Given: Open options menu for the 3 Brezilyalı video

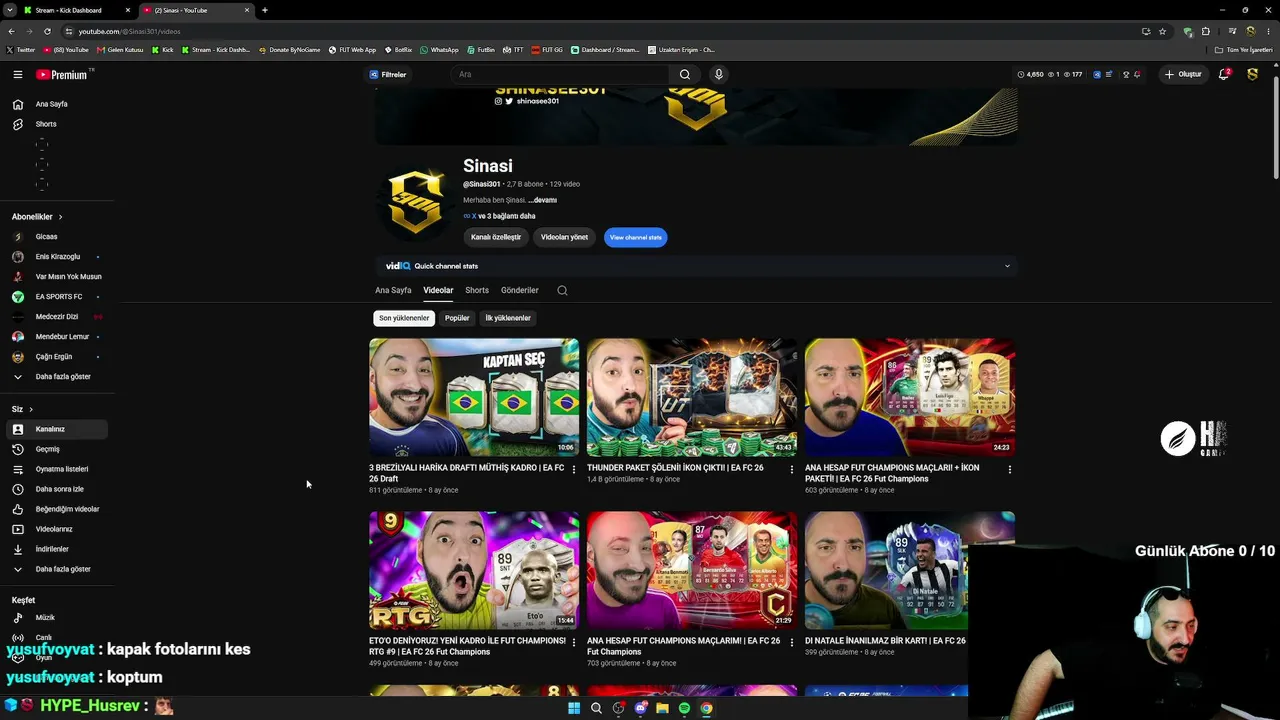Looking at the screenshot, I should click(x=574, y=469).
